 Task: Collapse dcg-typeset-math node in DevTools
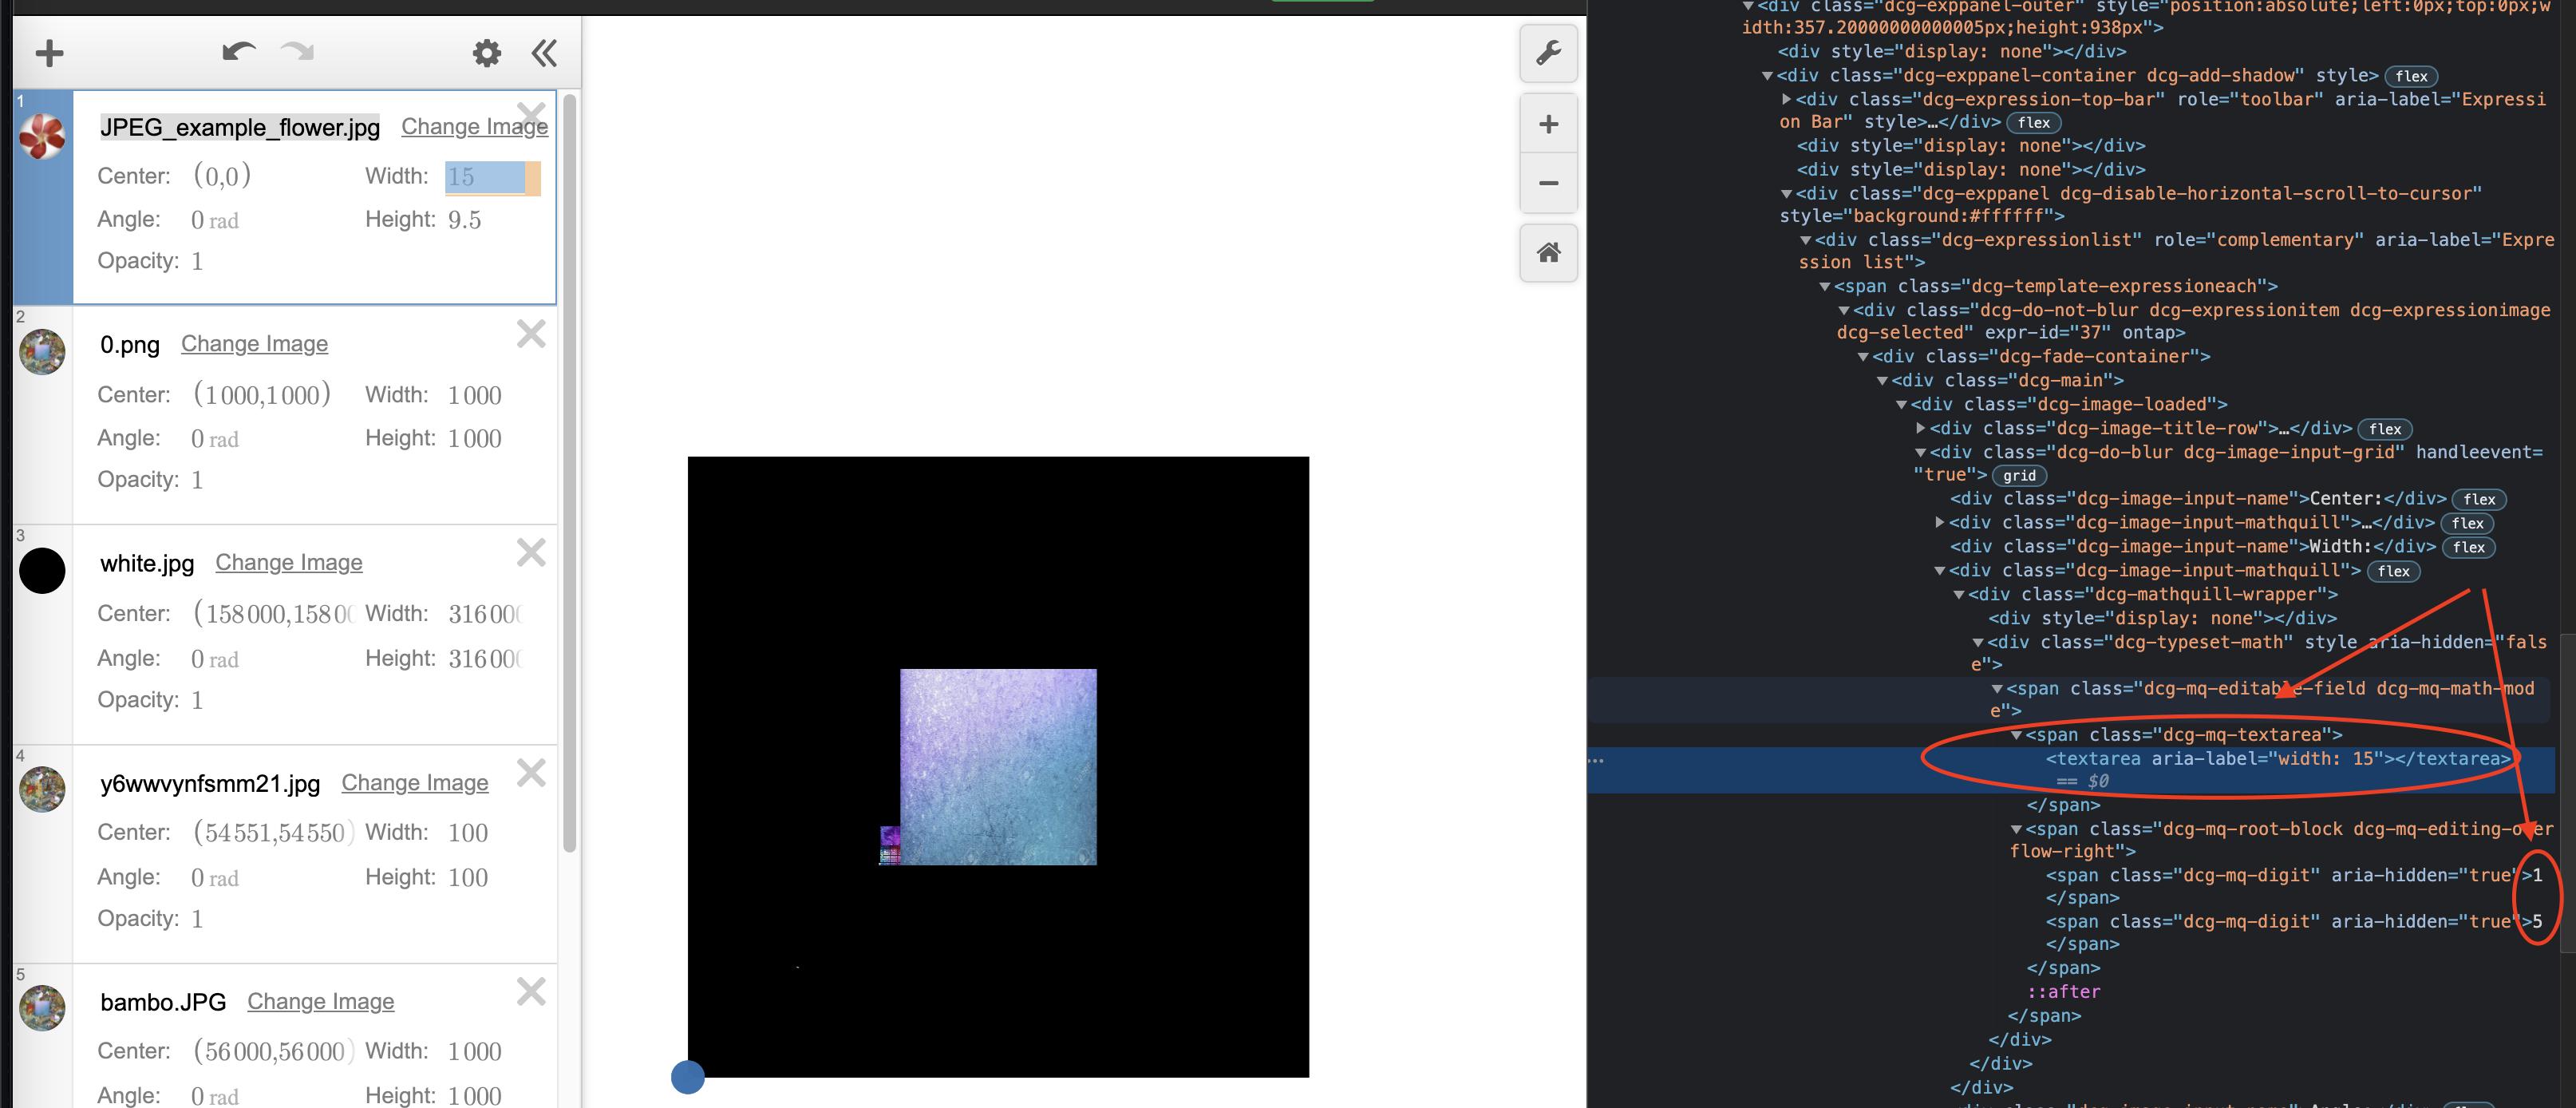pos(1978,642)
